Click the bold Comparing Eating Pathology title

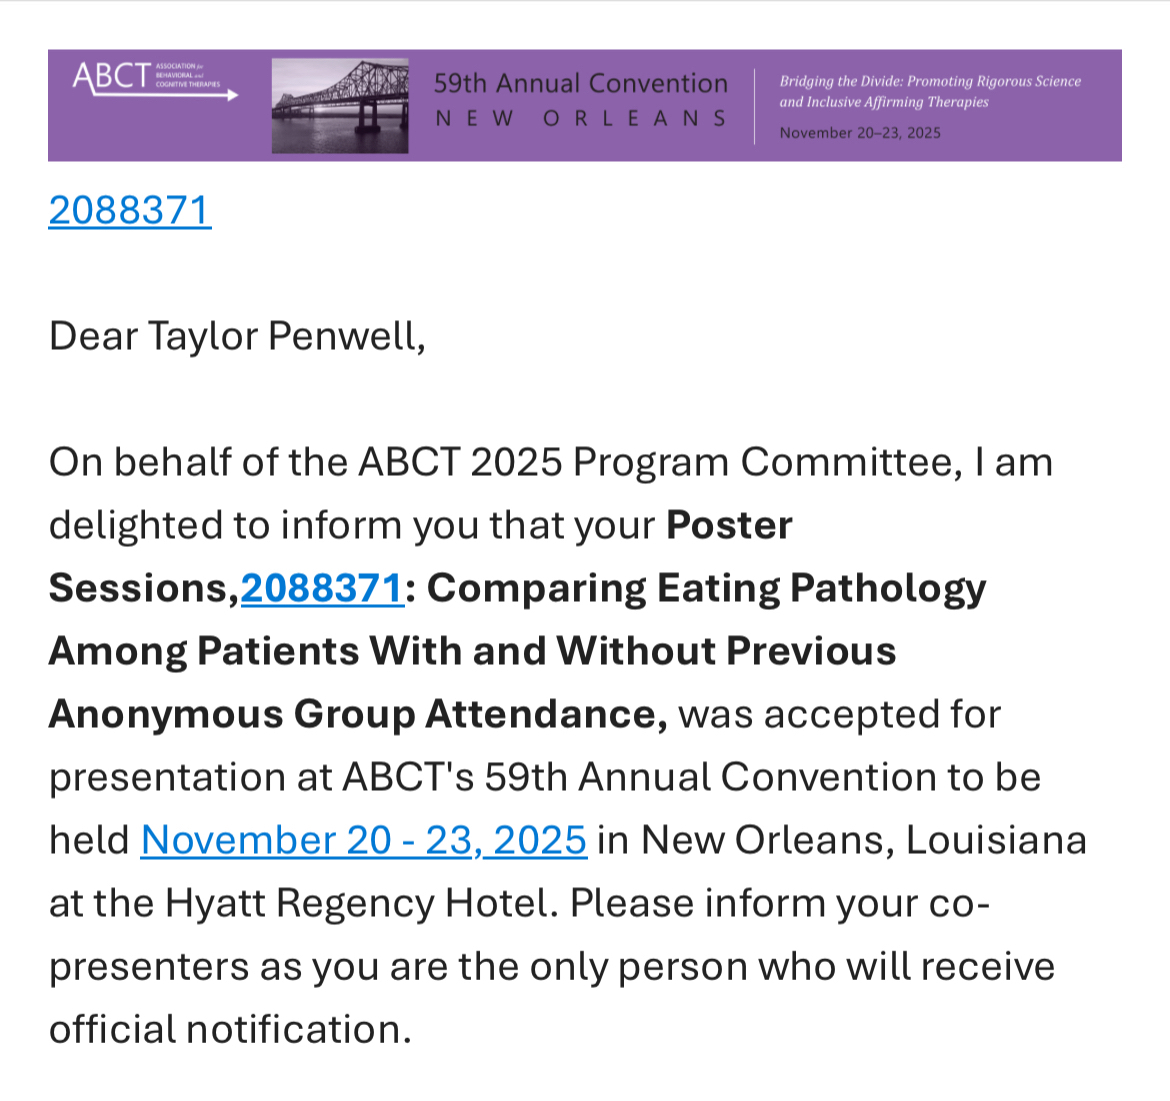pos(706,588)
